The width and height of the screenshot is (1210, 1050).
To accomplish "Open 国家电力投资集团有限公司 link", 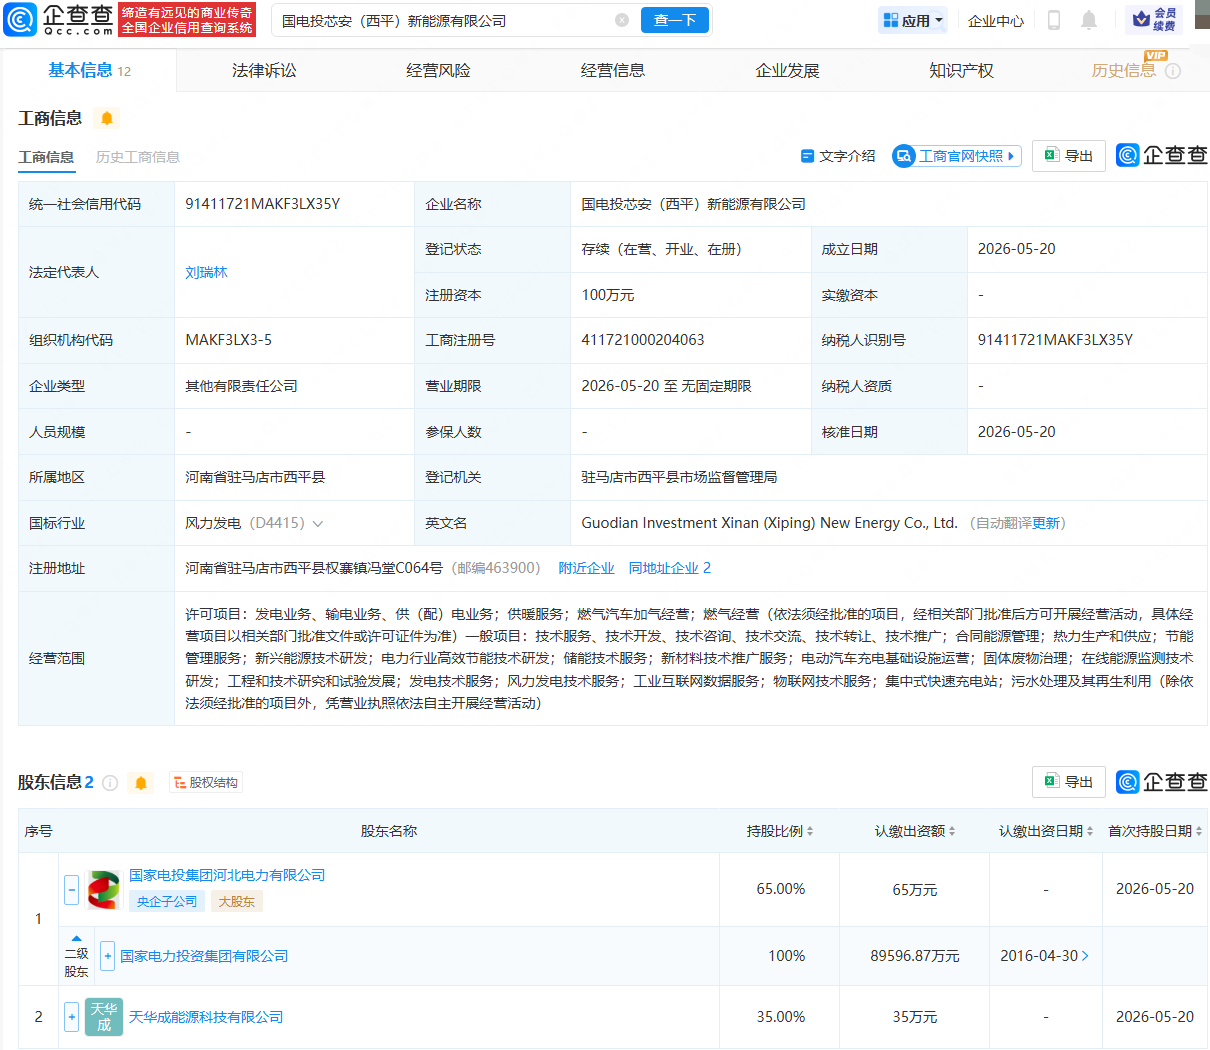I will point(204,956).
